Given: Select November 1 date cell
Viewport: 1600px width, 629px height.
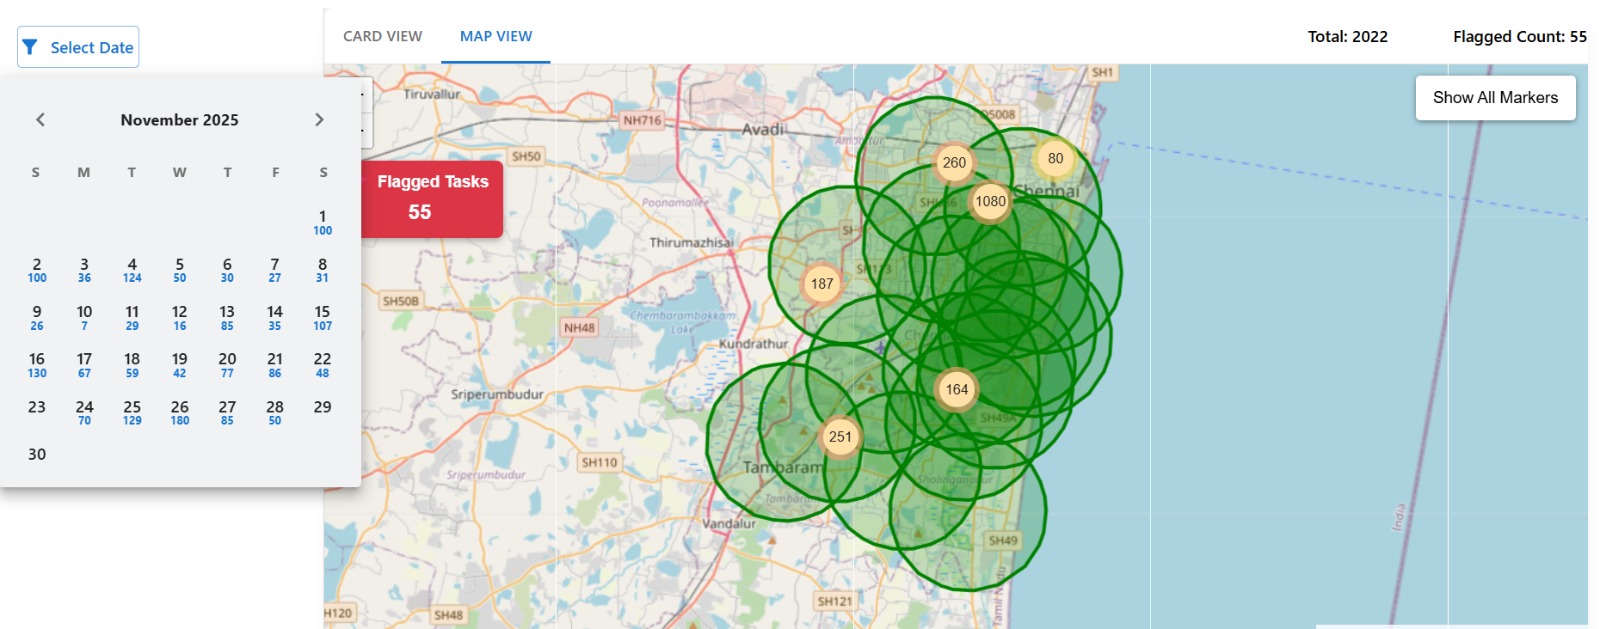Looking at the screenshot, I should [x=322, y=222].
